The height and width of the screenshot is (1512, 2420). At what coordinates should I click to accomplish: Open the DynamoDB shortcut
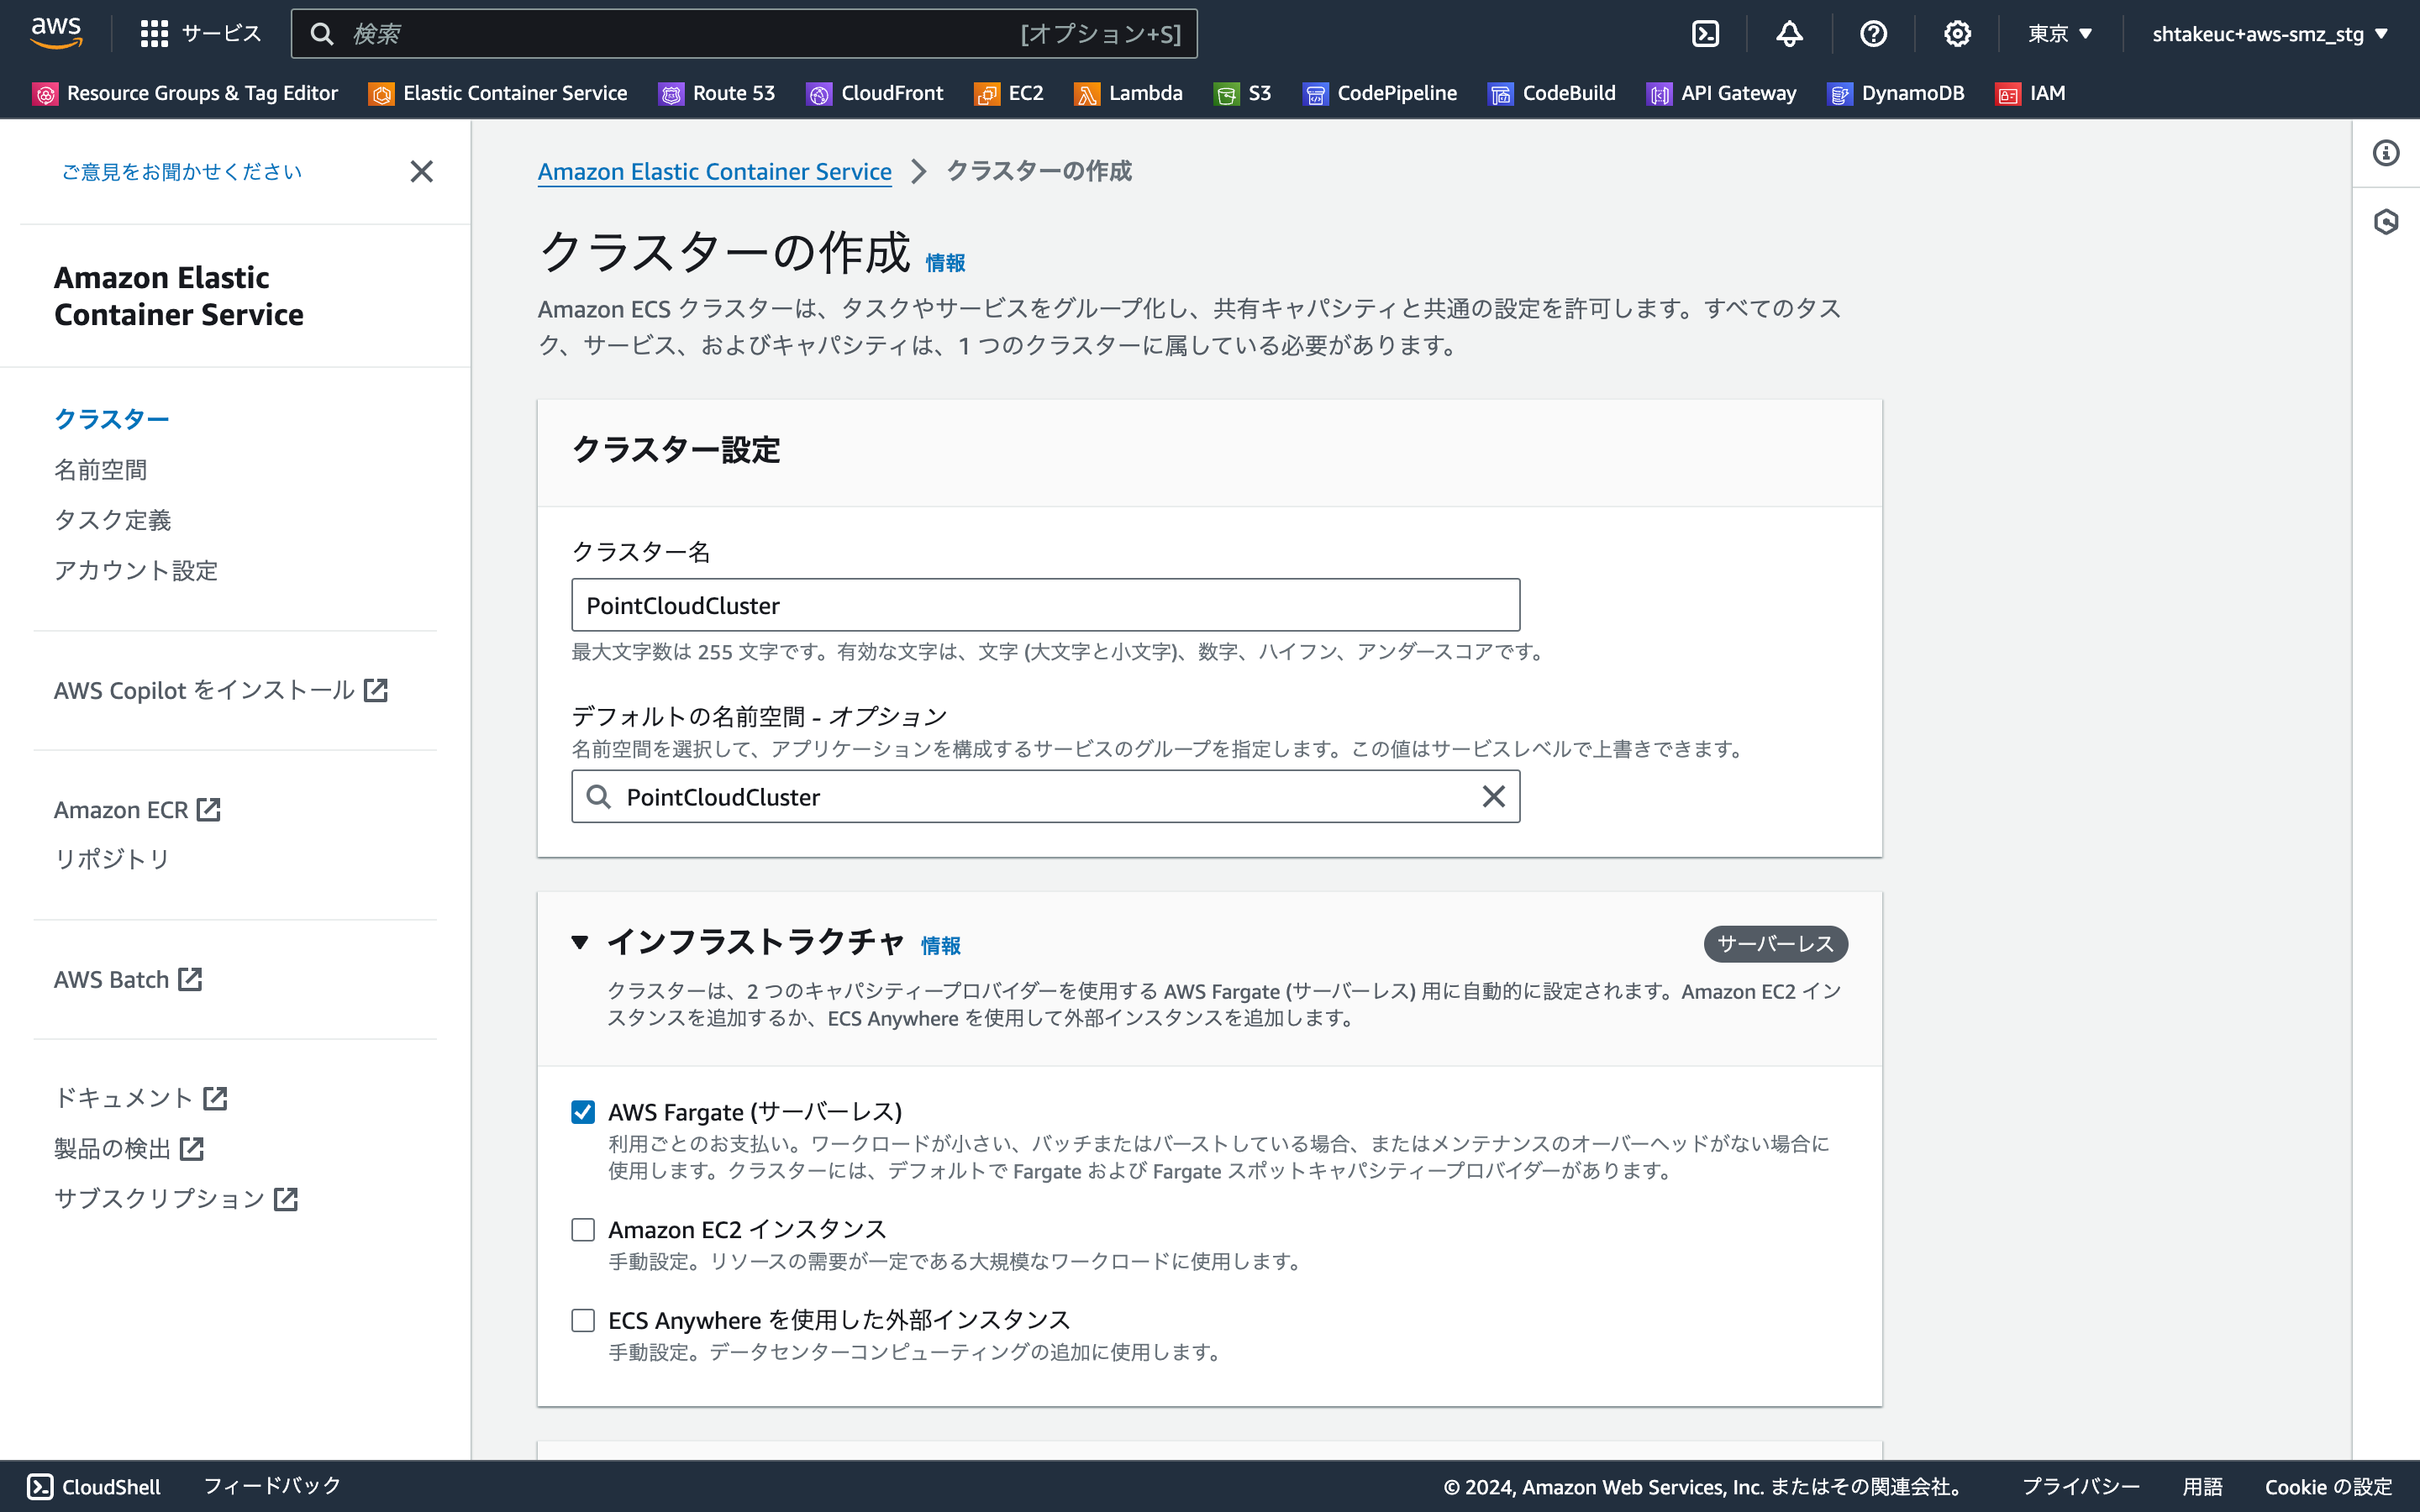tap(1896, 93)
